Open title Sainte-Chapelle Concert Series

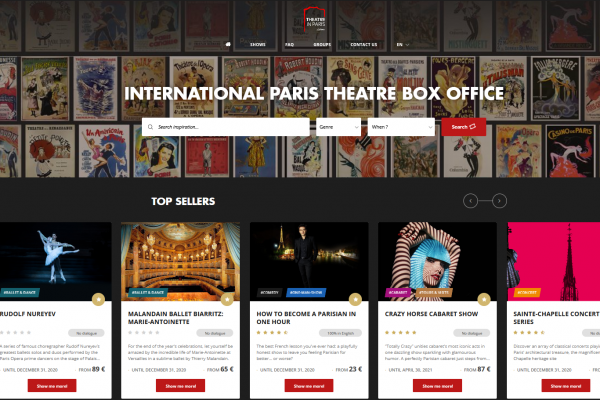click(x=556, y=318)
